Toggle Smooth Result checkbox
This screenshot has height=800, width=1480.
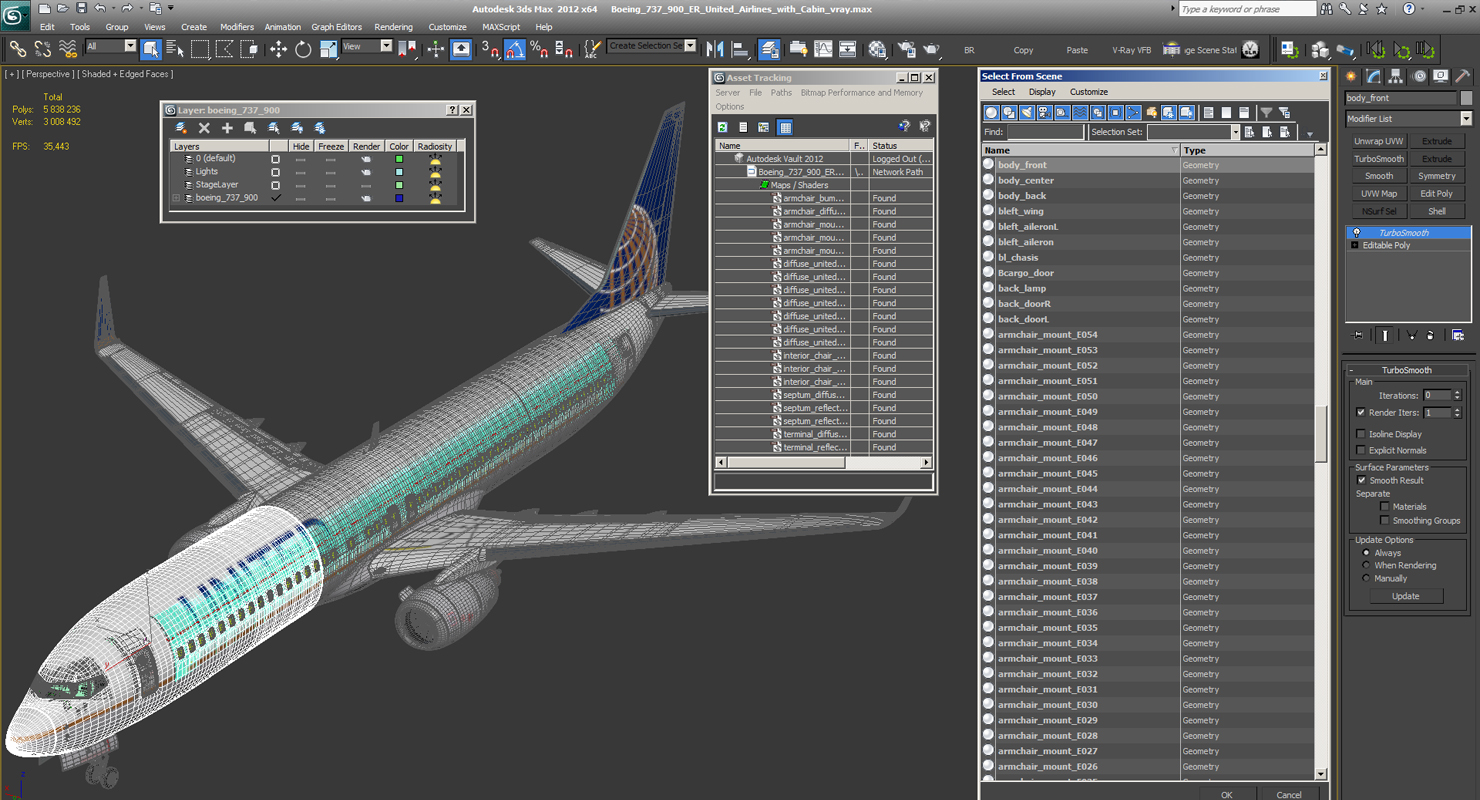click(1361, 480)
